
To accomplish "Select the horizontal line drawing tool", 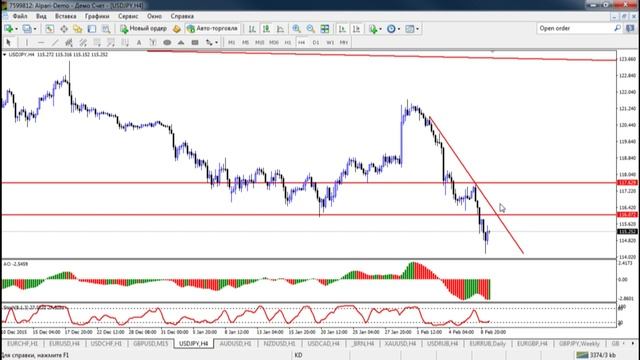I will (41, 42).
